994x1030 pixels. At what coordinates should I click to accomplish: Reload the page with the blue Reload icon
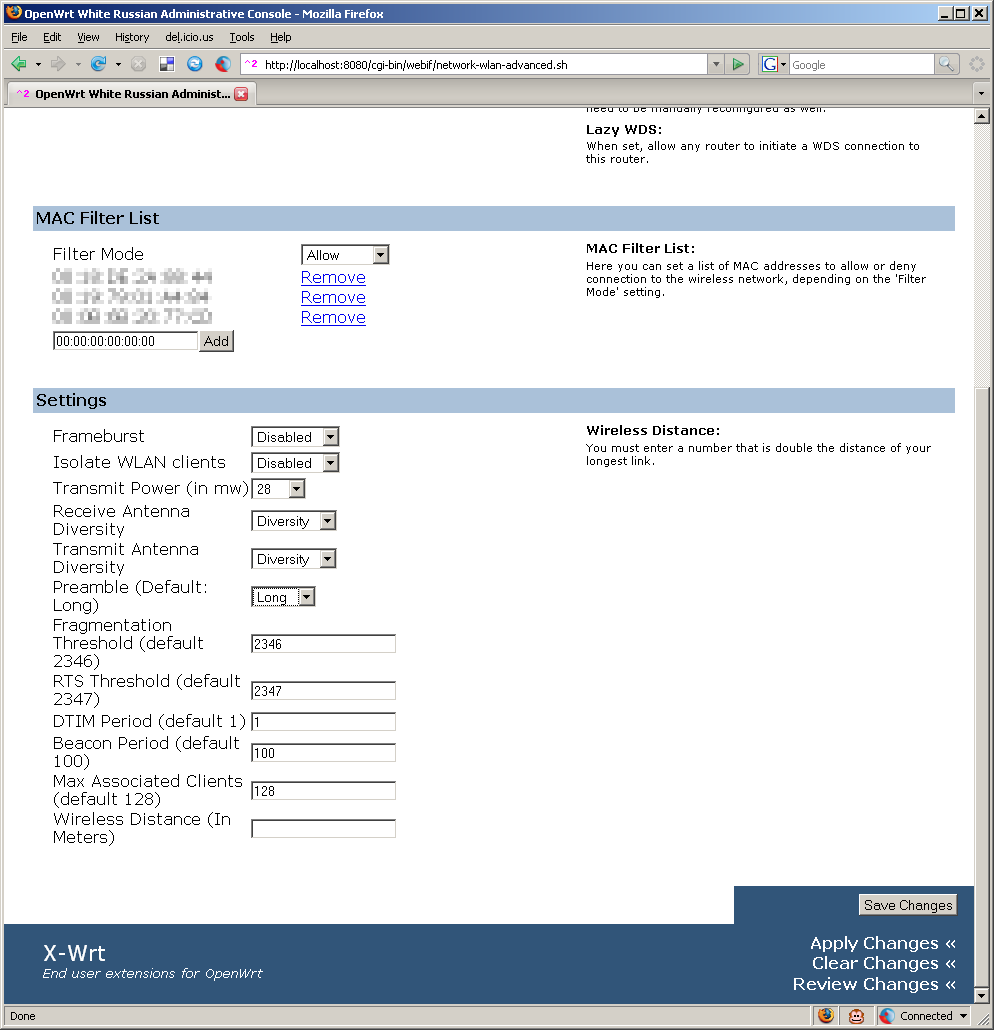(x=99, y=64)
